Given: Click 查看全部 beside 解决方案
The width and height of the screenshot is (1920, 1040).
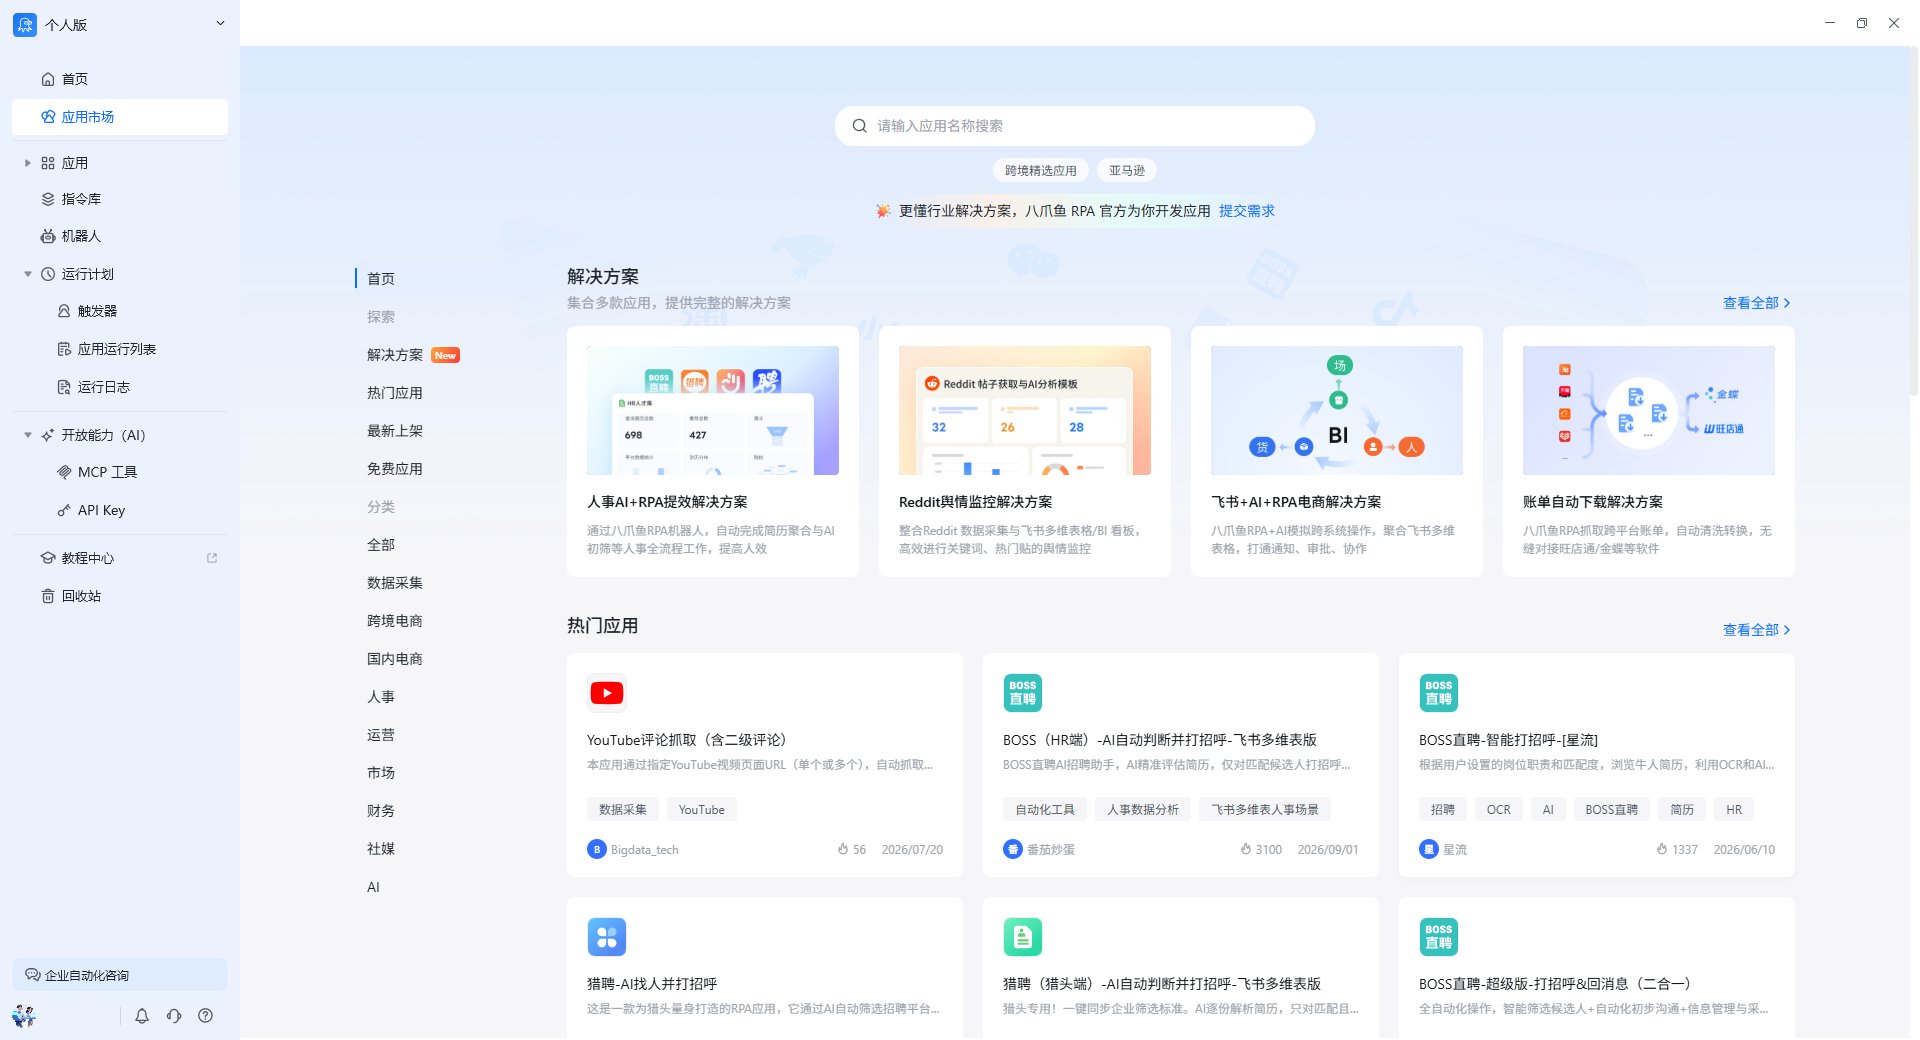Looking at the screenshot, I should 1756,303.
